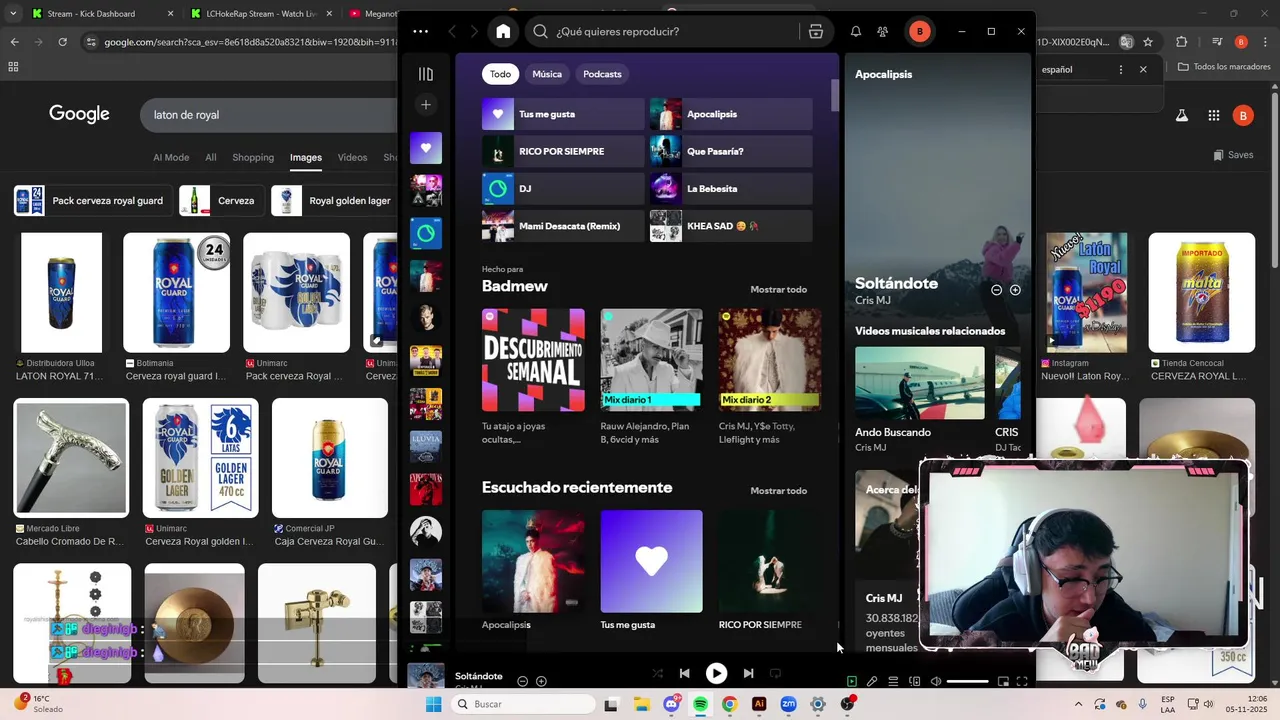Skip to the previous track
This screenshot has height=720, width=1280.
[x=684, y=674]
